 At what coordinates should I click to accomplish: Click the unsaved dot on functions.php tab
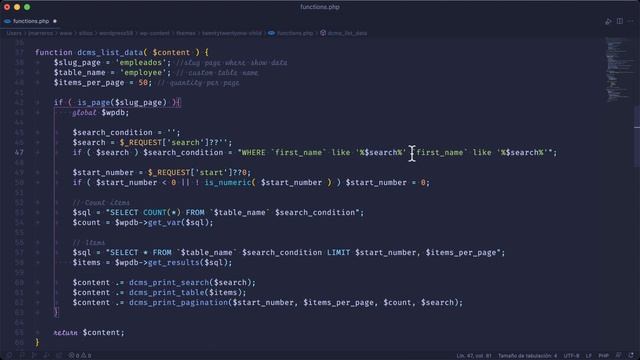(x=55, y=21)
